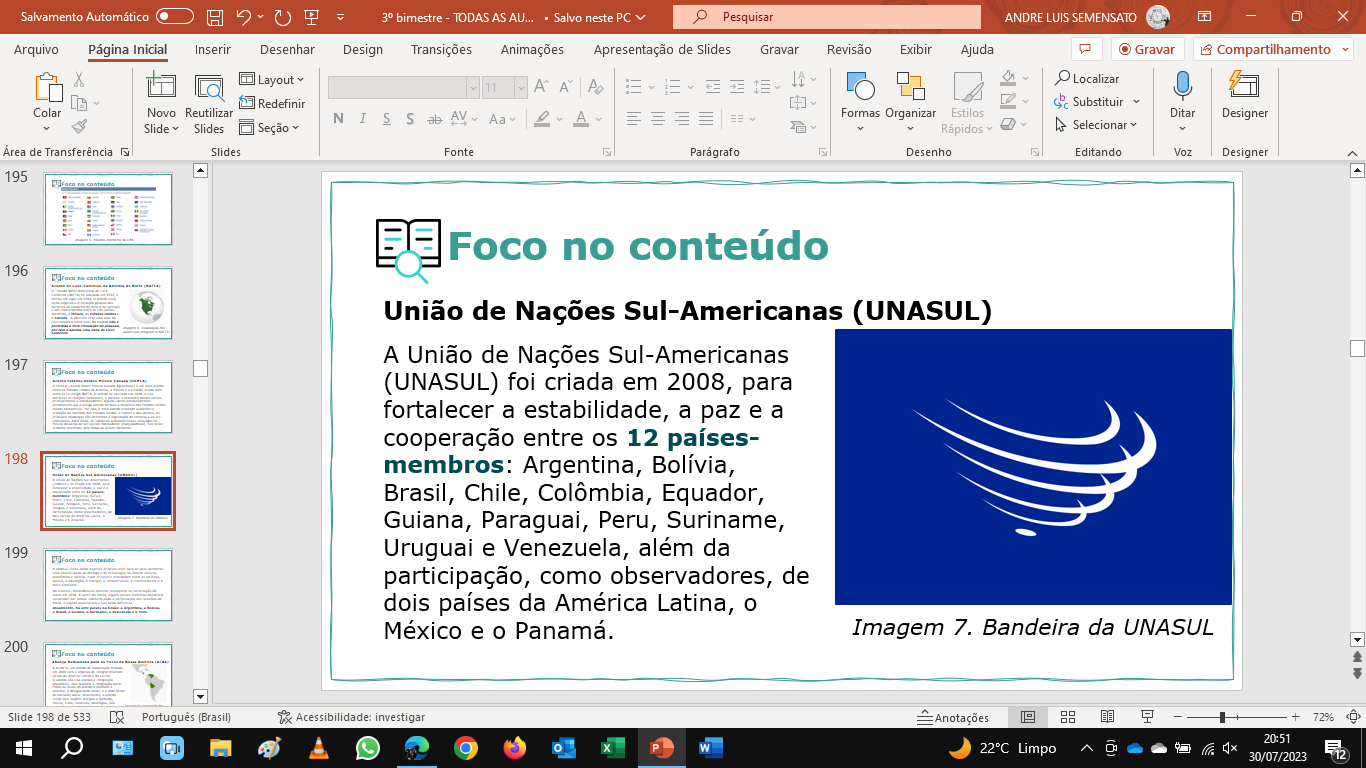The width and height of the screenshot is (1366, 768).
Task: Click the Normal view icon in status bar
Action: tap(1027, 717)
